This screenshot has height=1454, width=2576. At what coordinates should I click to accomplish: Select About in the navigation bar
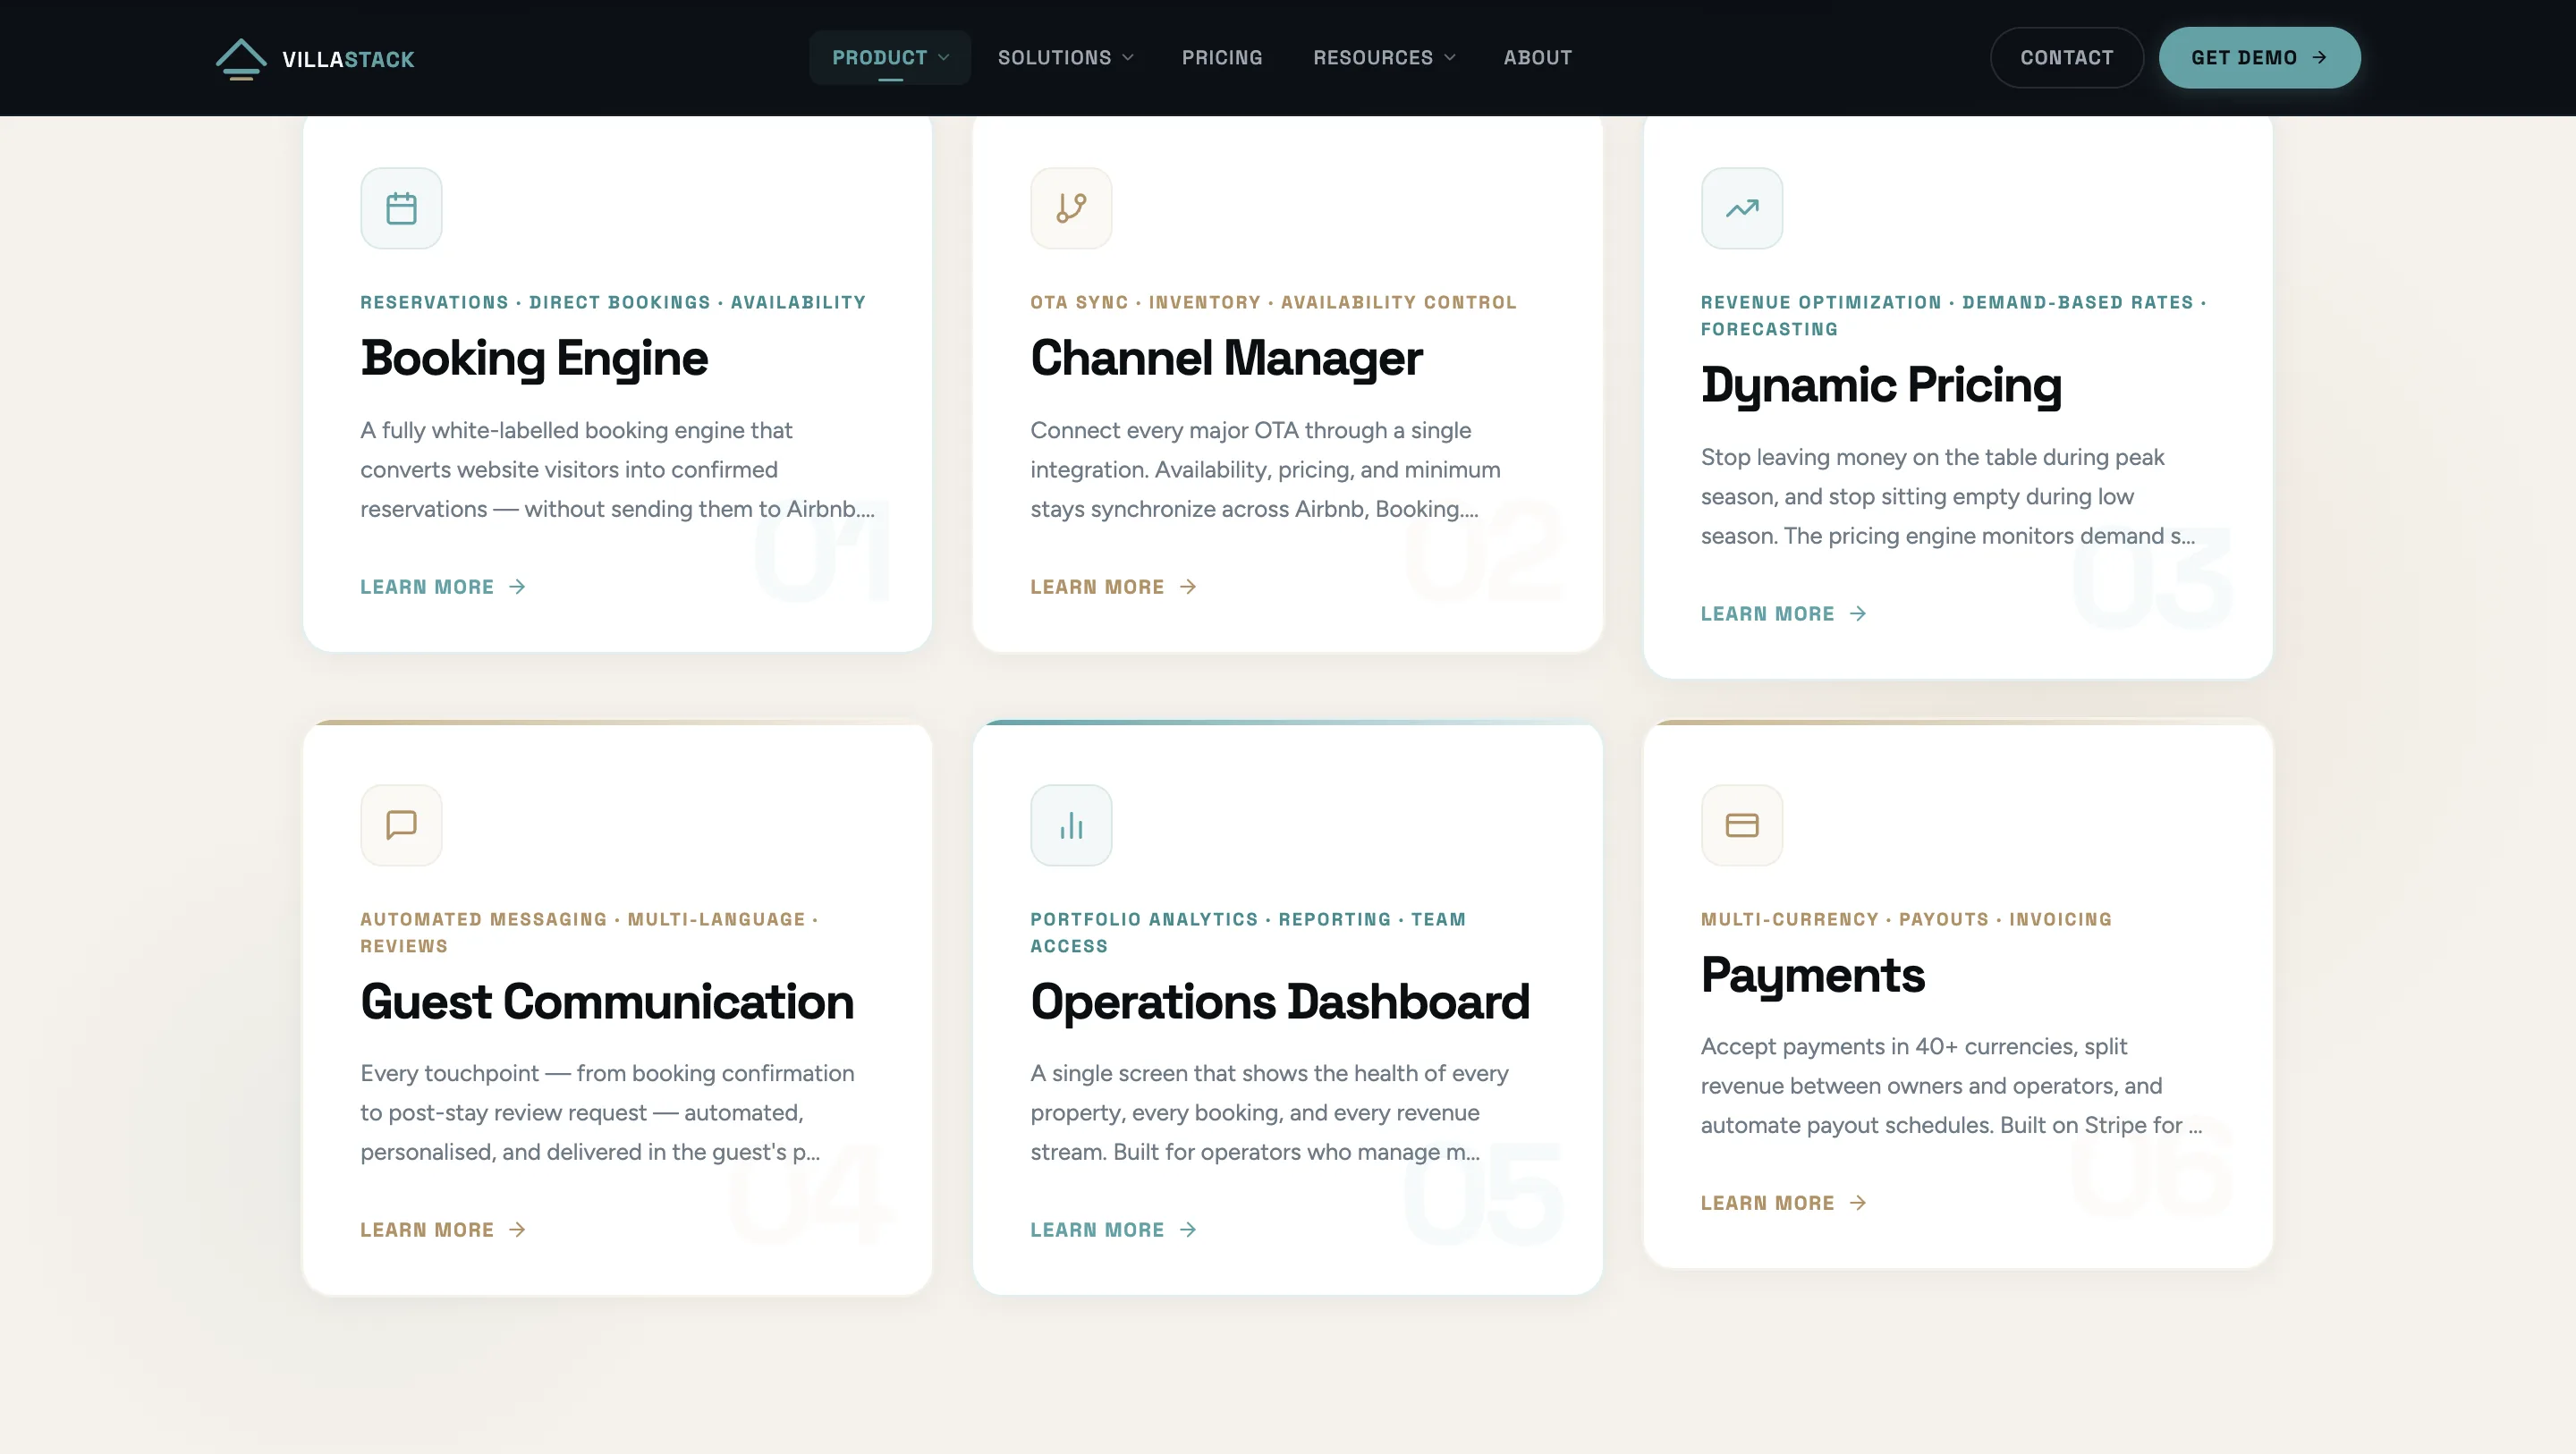[1537, 57]
